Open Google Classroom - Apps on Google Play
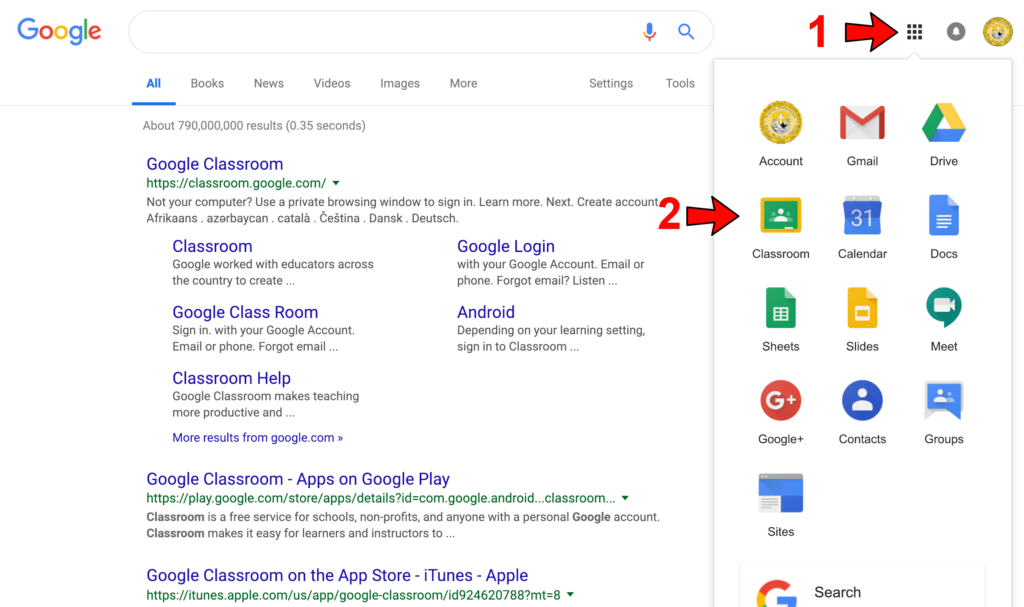1024x607 pixels. (x=298, y=479)
